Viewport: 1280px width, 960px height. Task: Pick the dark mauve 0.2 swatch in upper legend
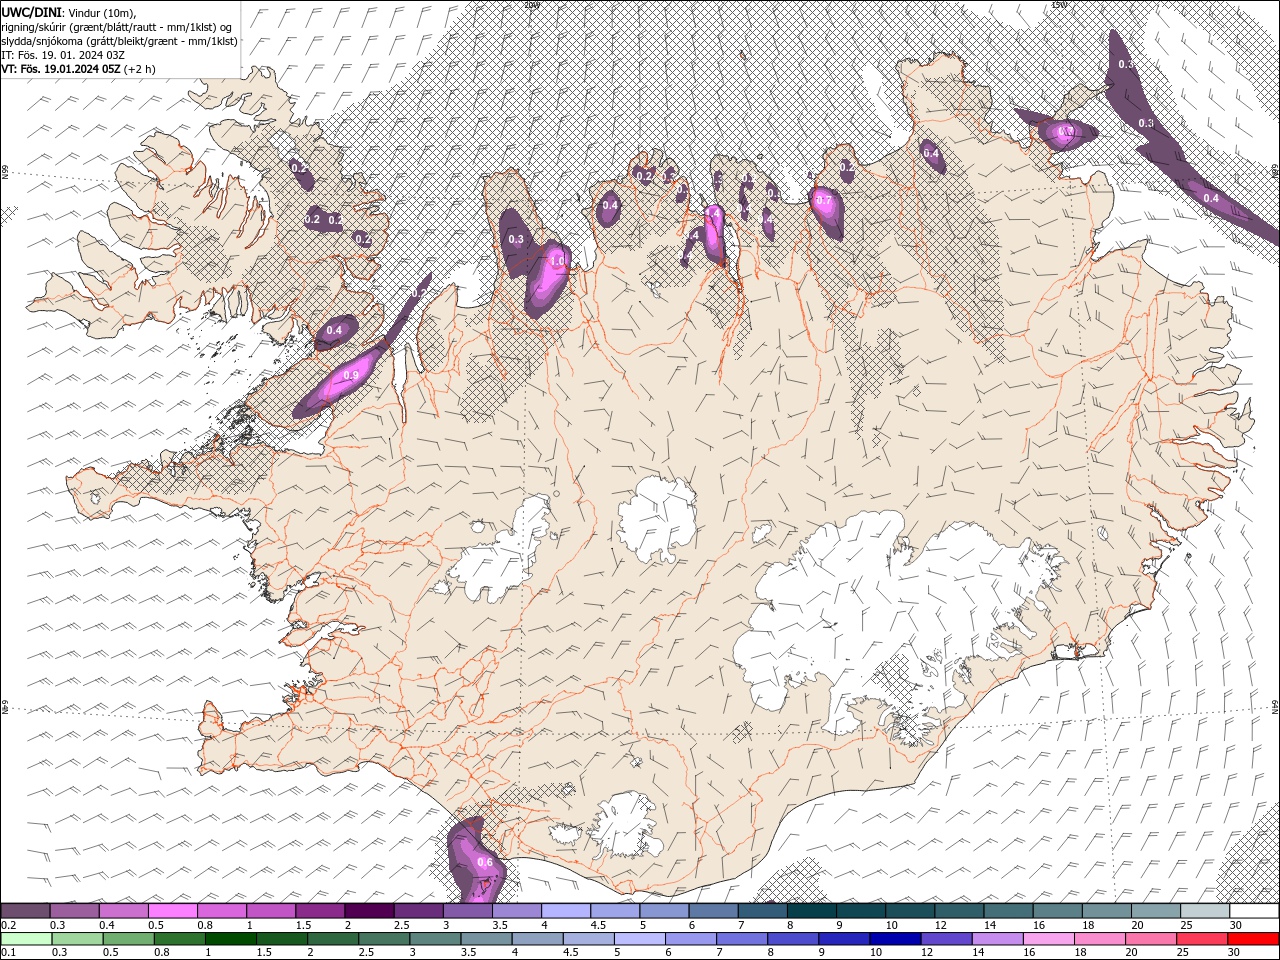25,911
